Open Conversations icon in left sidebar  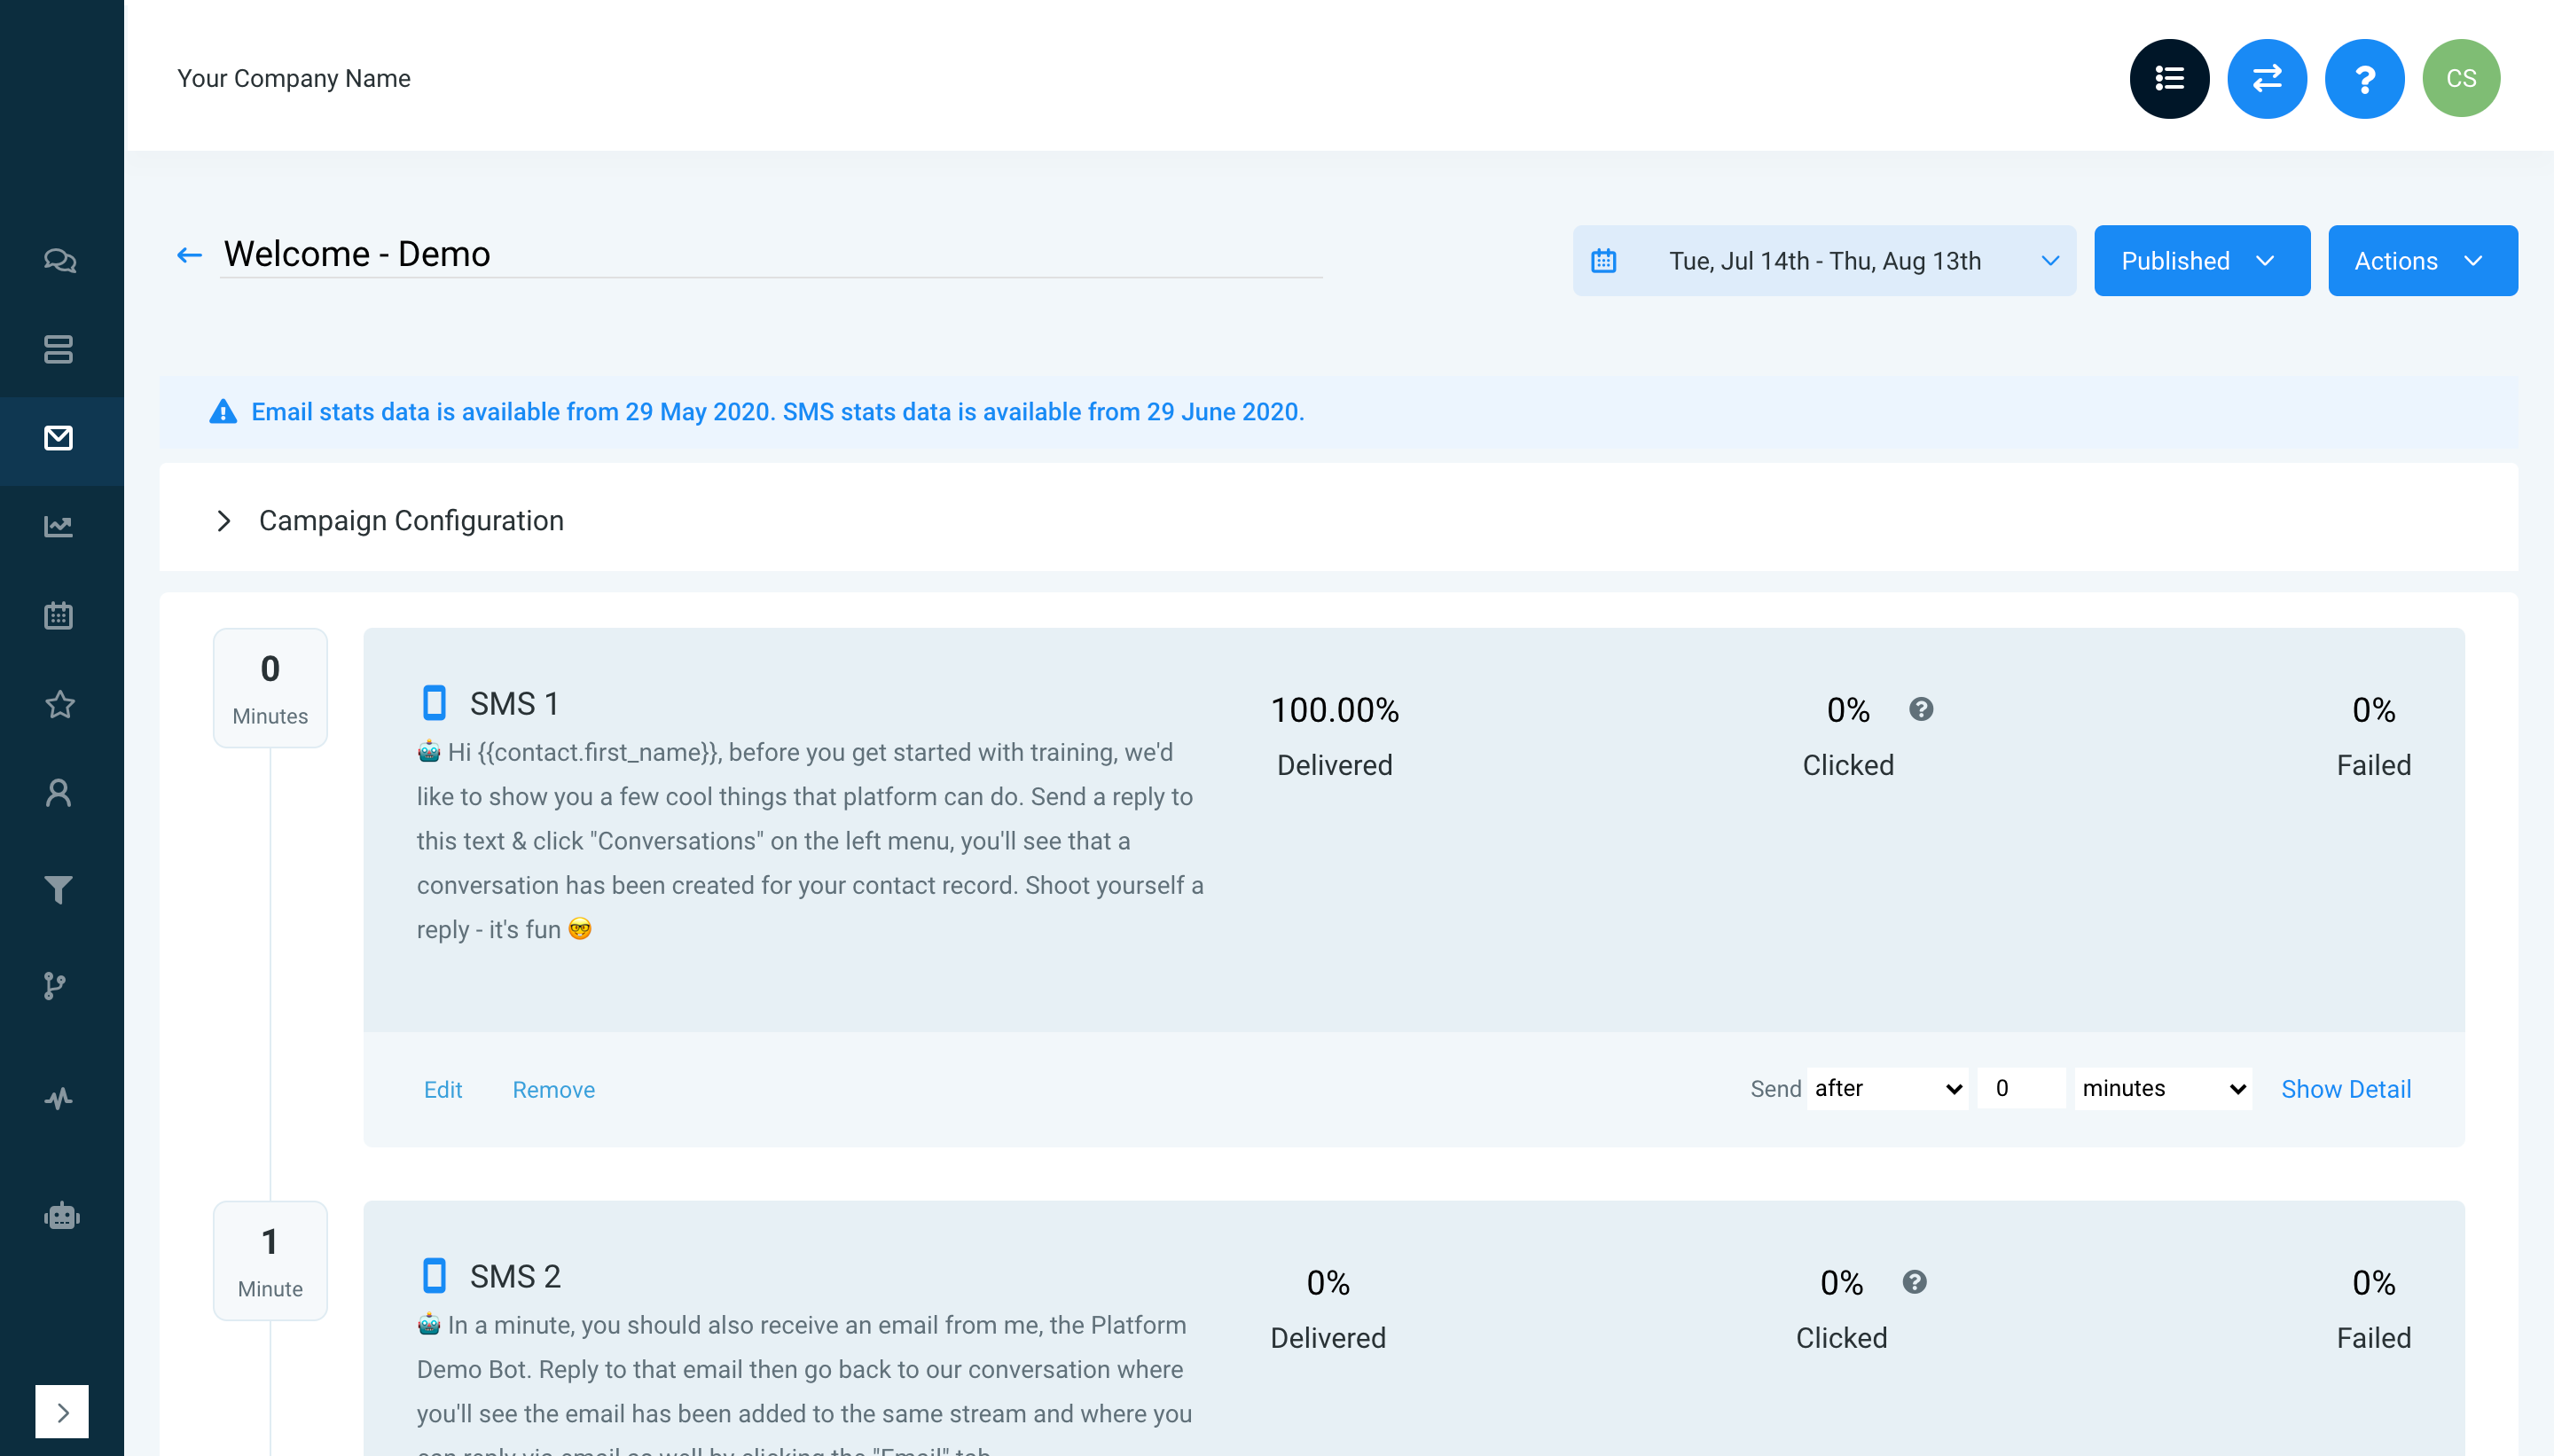point(59,261)
